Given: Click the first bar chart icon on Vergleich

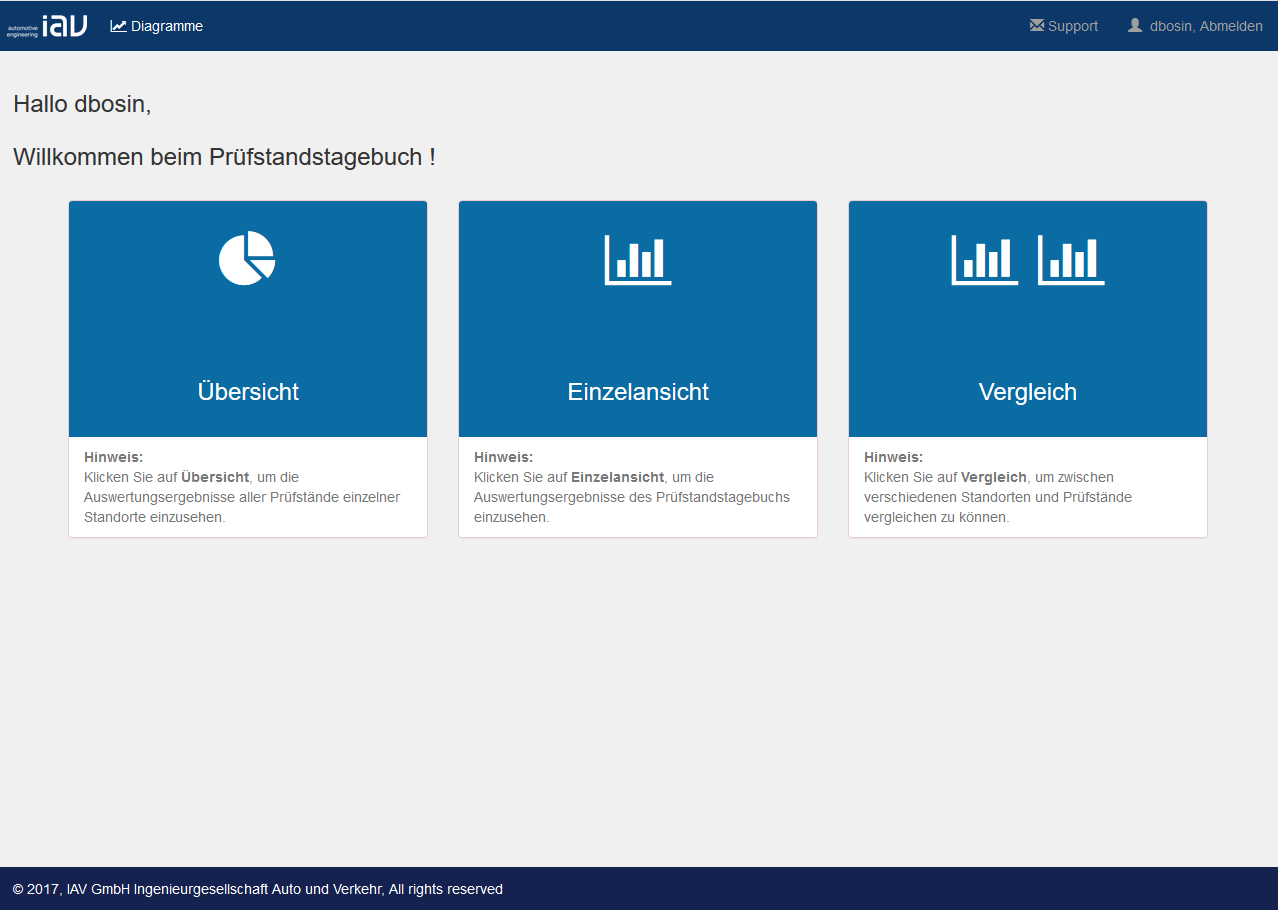Looking at the screenshot, I should click(984, 260).
